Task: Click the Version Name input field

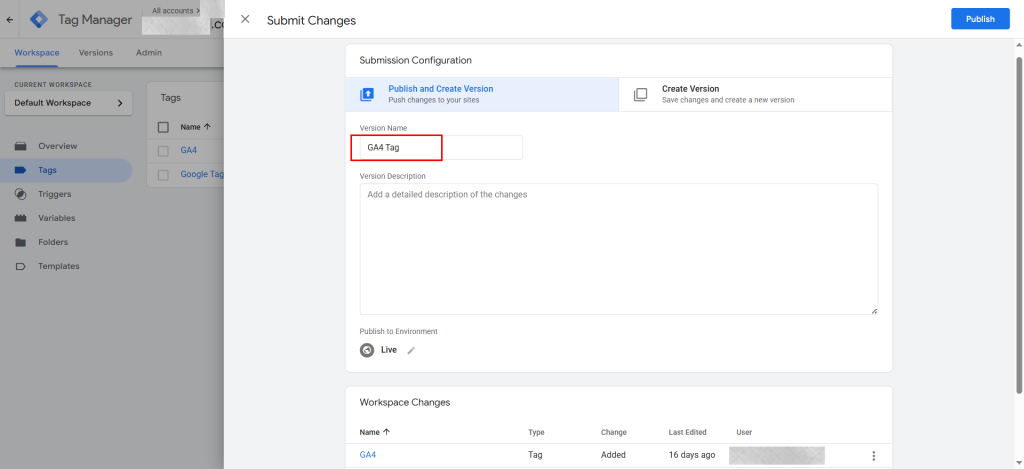Action: (441, 148)
